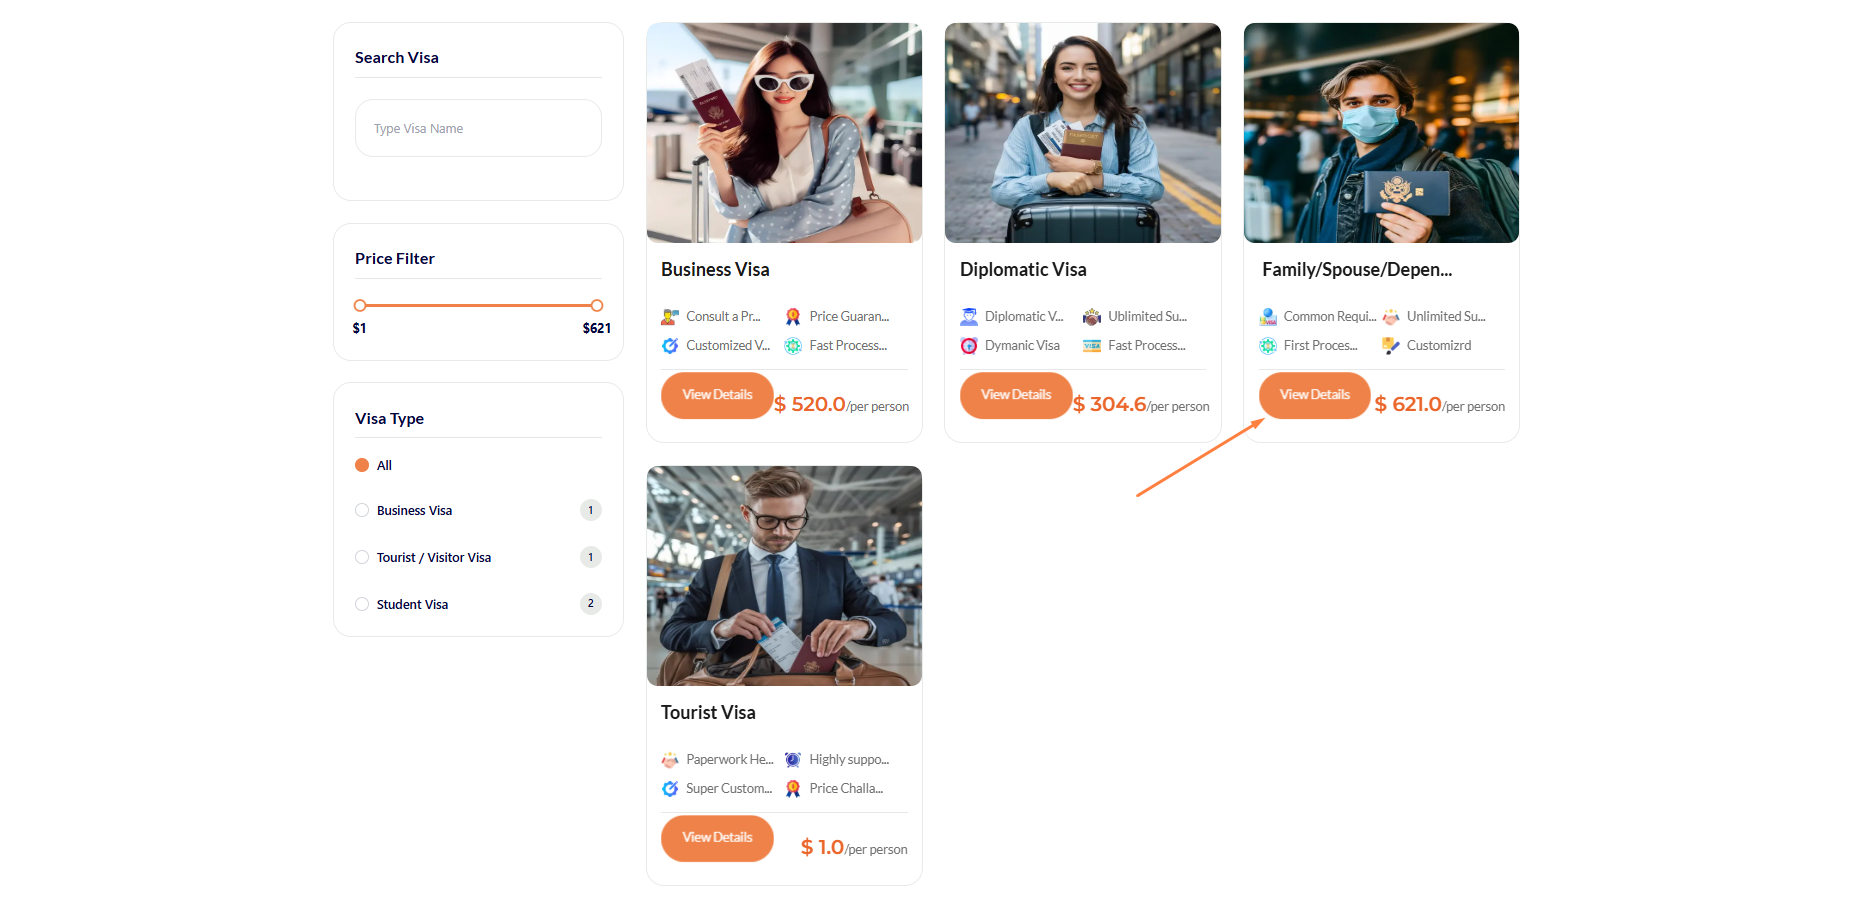
Task: Select the Business Visa radio filter
Action: [x=362, y=510]
